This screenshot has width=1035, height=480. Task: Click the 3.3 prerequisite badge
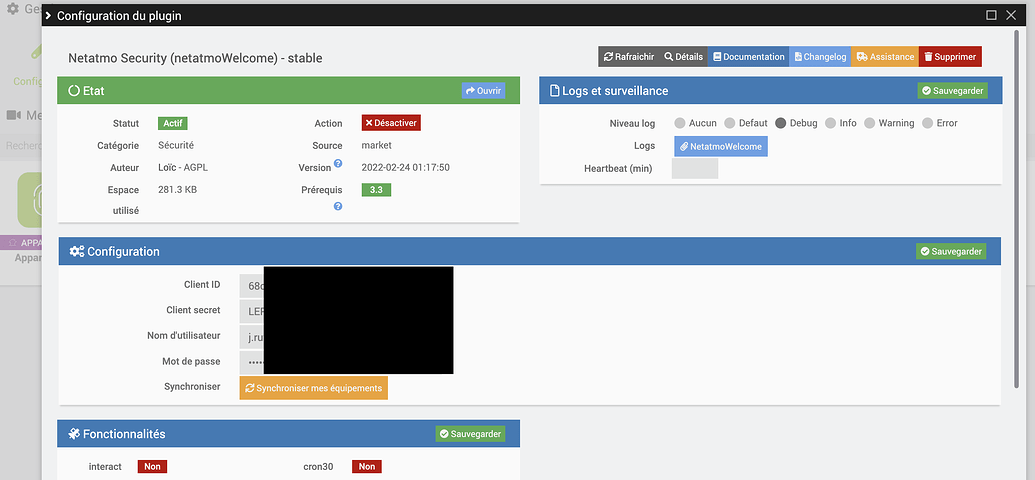pos(376,189)
